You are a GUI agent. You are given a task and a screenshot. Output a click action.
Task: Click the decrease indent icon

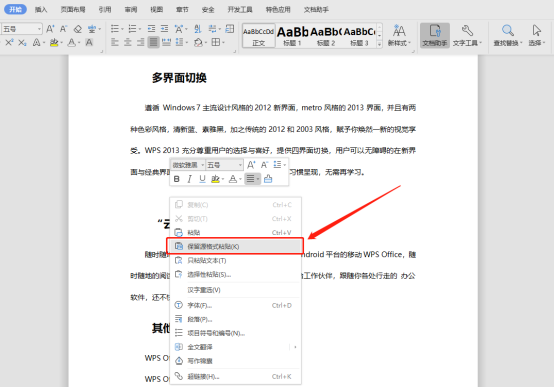(151, 29)
